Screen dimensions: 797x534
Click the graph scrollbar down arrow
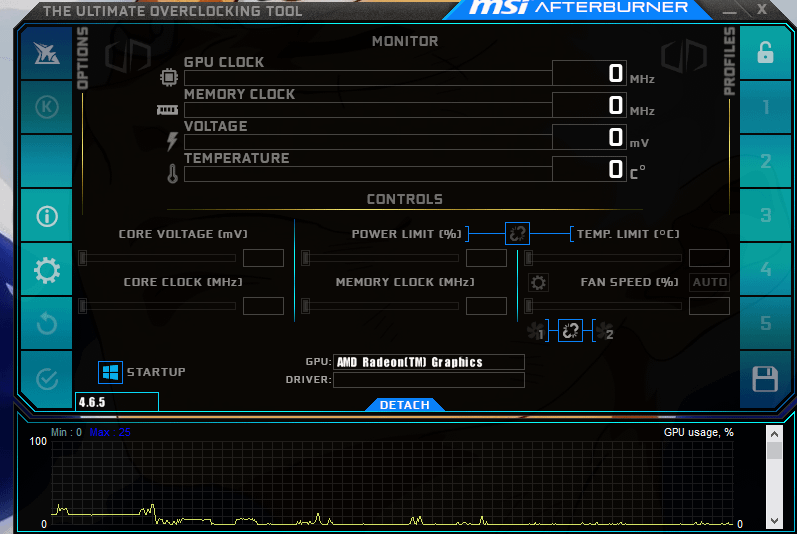point(774,521)
